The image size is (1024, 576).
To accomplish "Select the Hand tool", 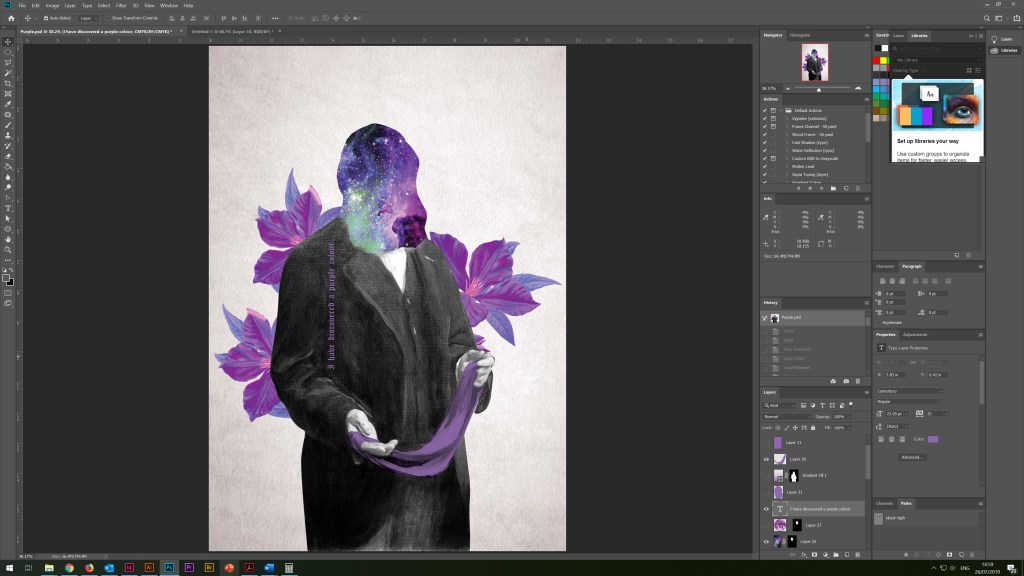I will click(8, 239).
